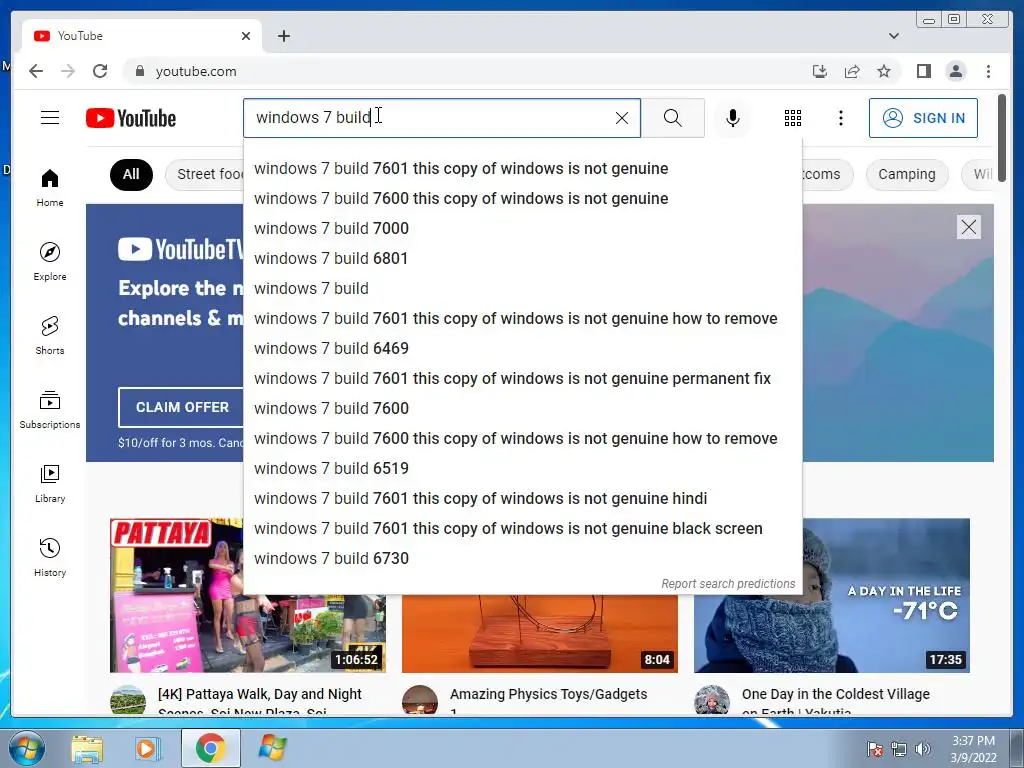This screenshot has height=768, width=1024.
Task: Open the Action Center flag tray icon
Action: tap(874, 749)
